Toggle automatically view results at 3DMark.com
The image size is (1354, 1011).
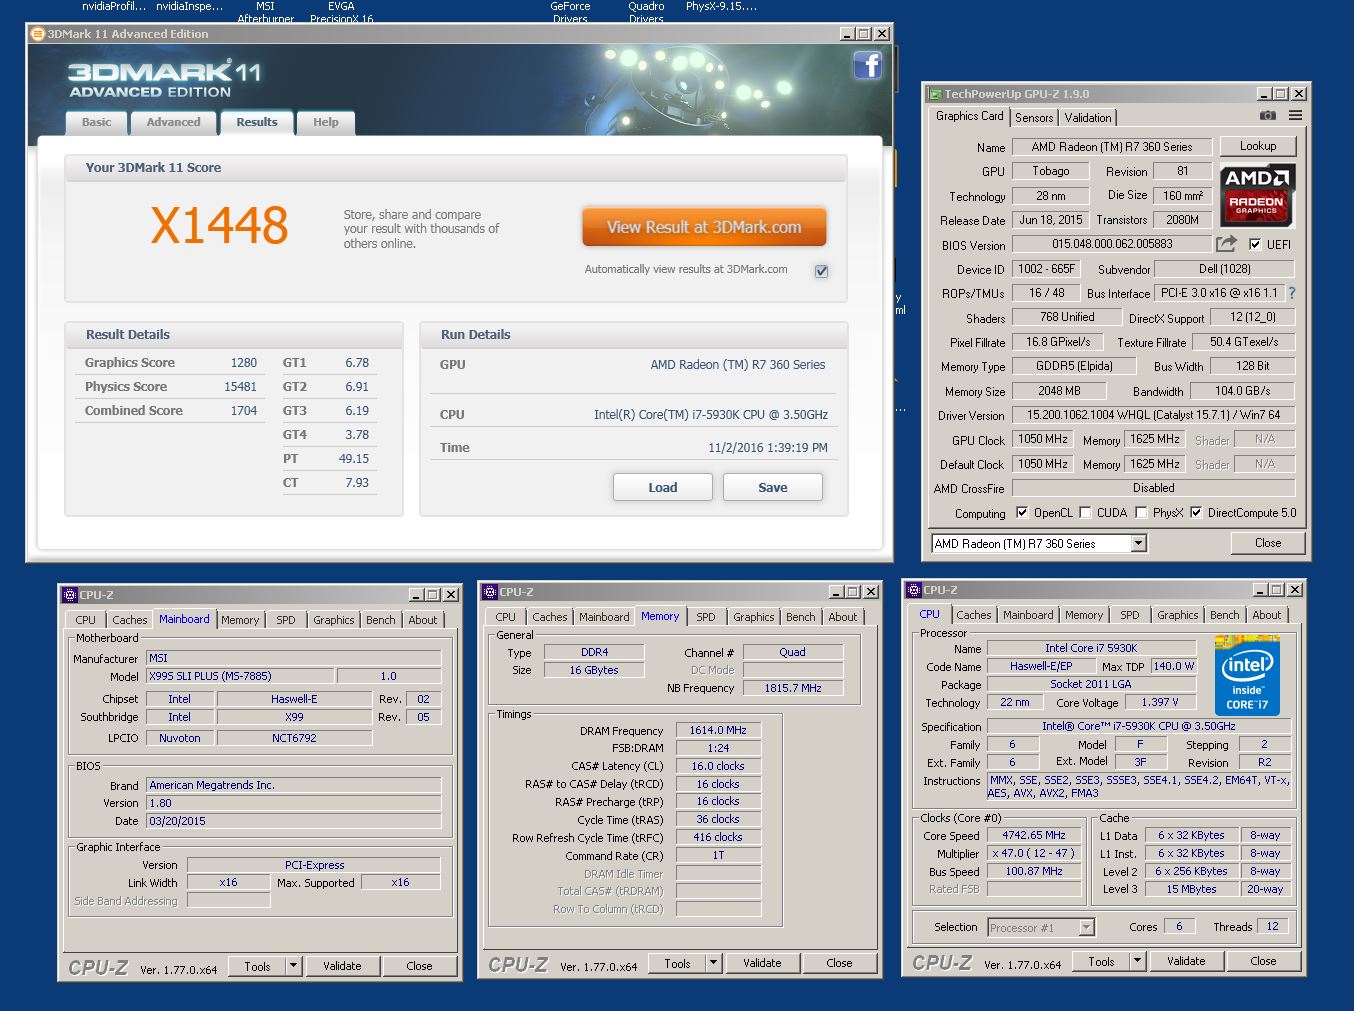(821, 271)
